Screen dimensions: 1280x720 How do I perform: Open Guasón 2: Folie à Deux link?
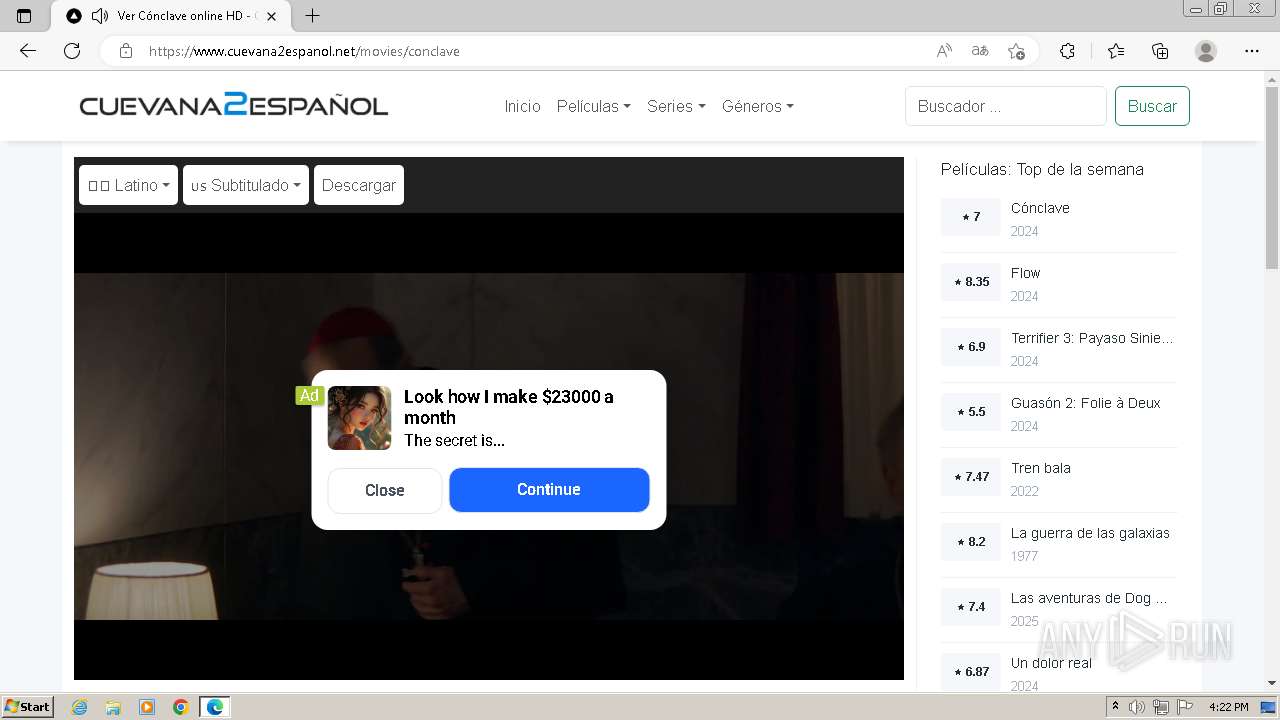pos(1085,403)
